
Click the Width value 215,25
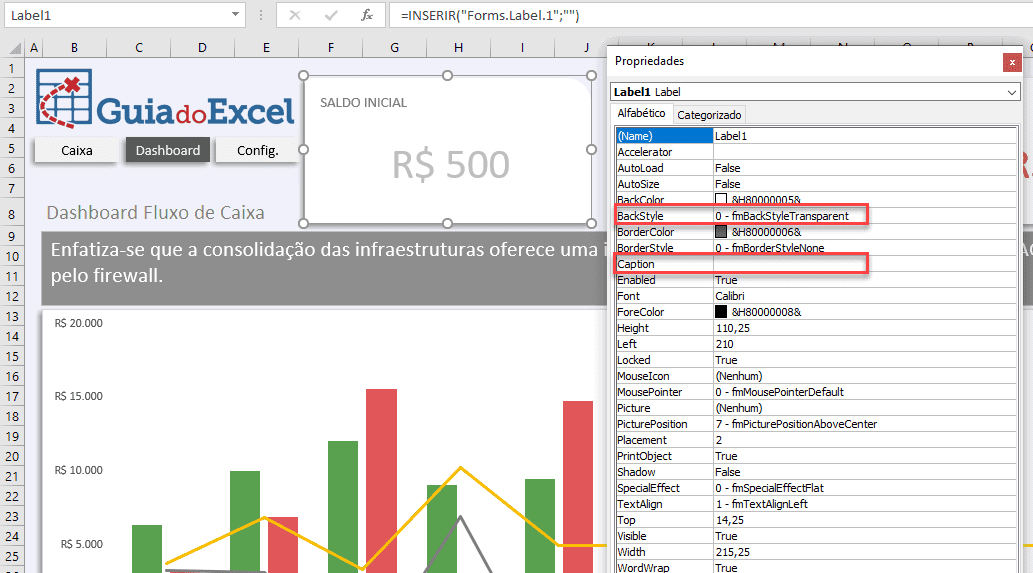coord(864,552)
